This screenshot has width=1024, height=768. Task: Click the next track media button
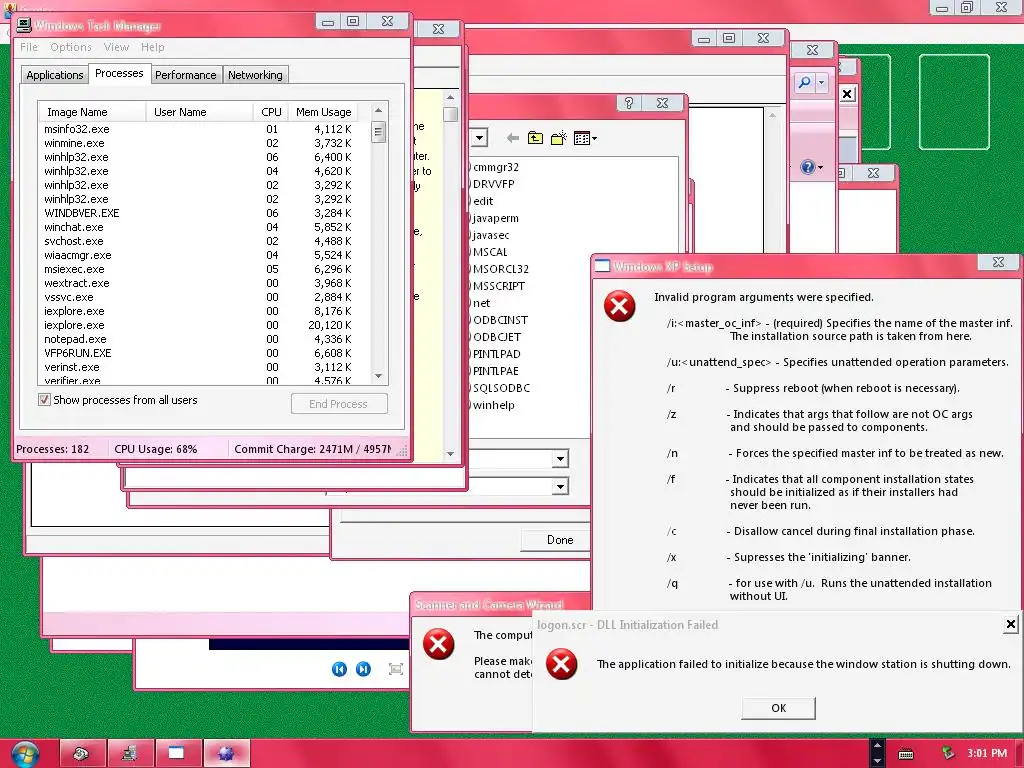(363, 669)
